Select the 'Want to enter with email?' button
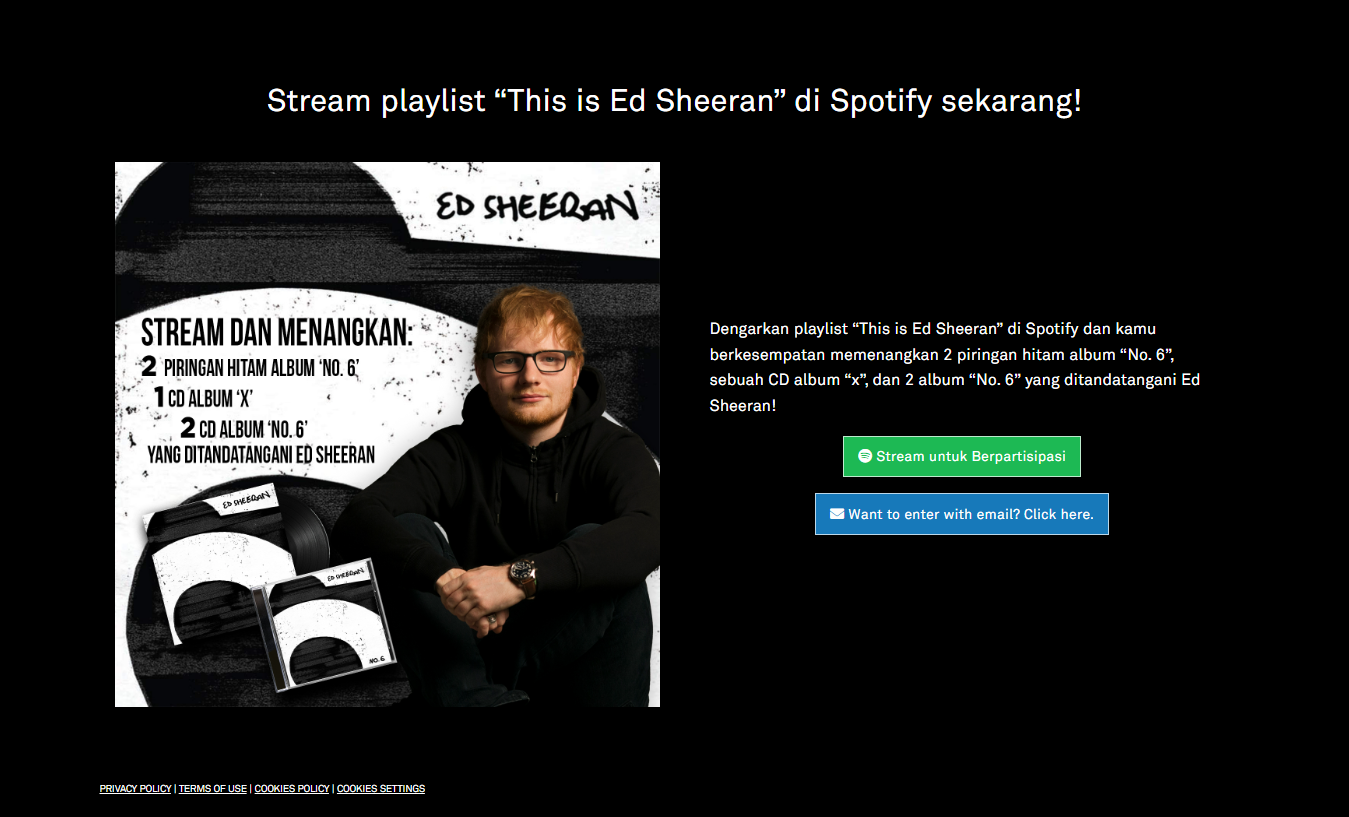The height and width of the screenshot is (817, 1349). [x=961, y=514]
